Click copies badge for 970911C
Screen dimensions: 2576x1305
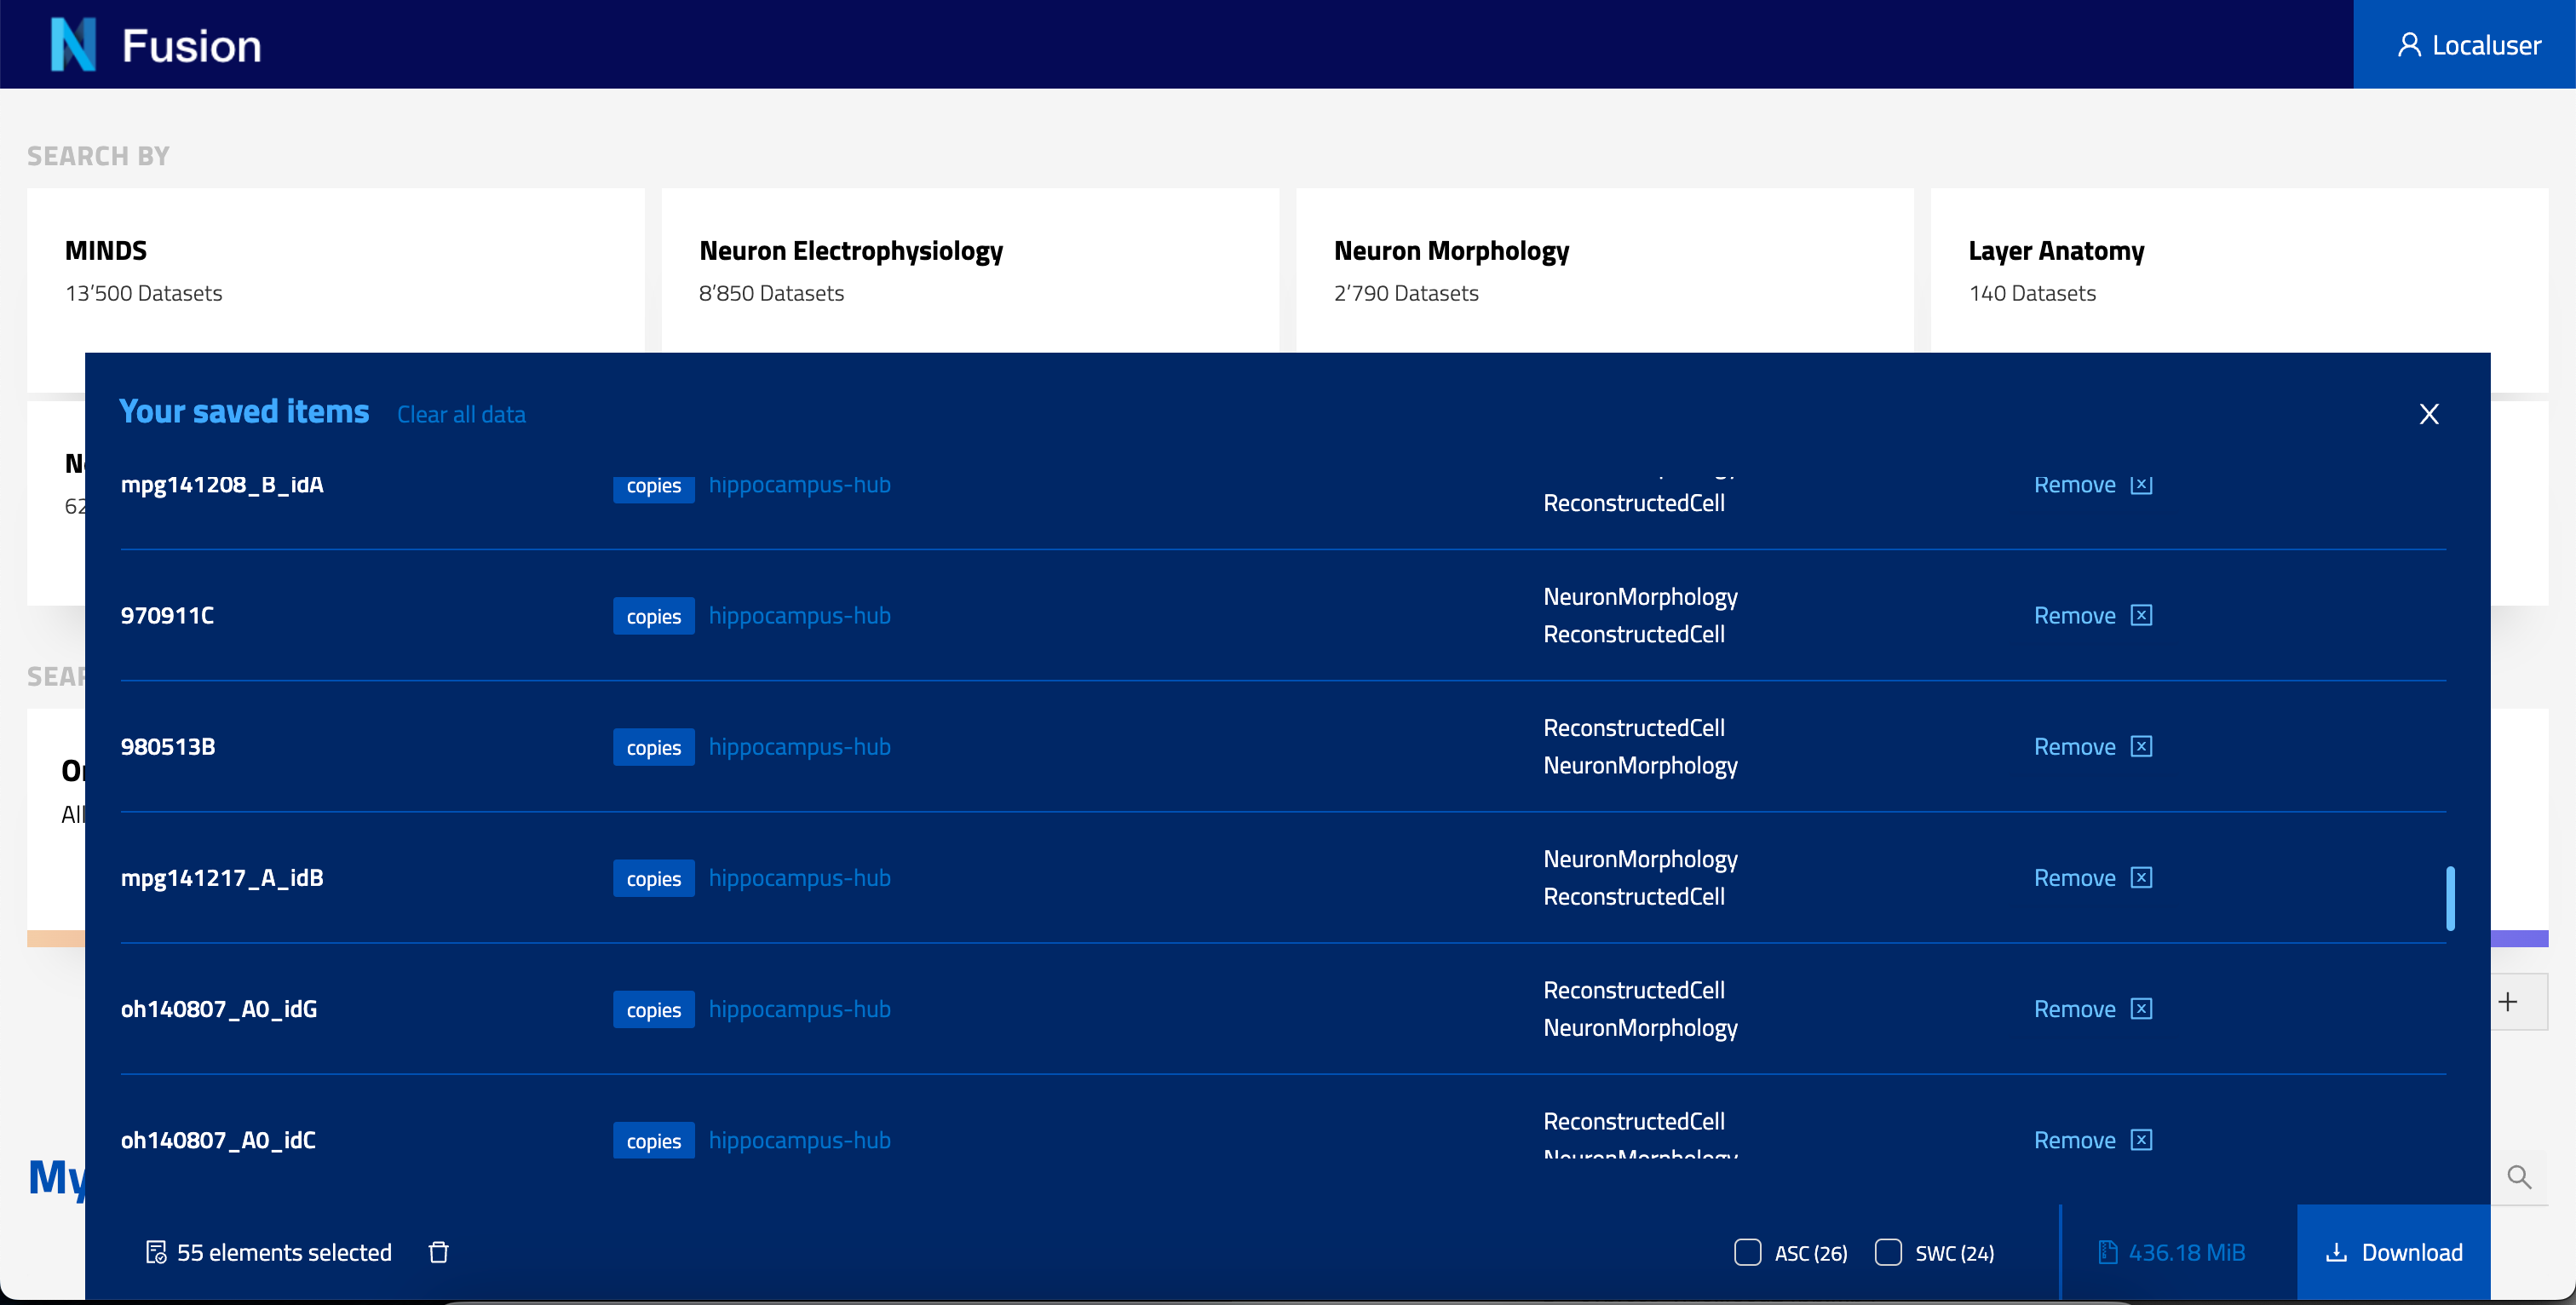(654, 616)
